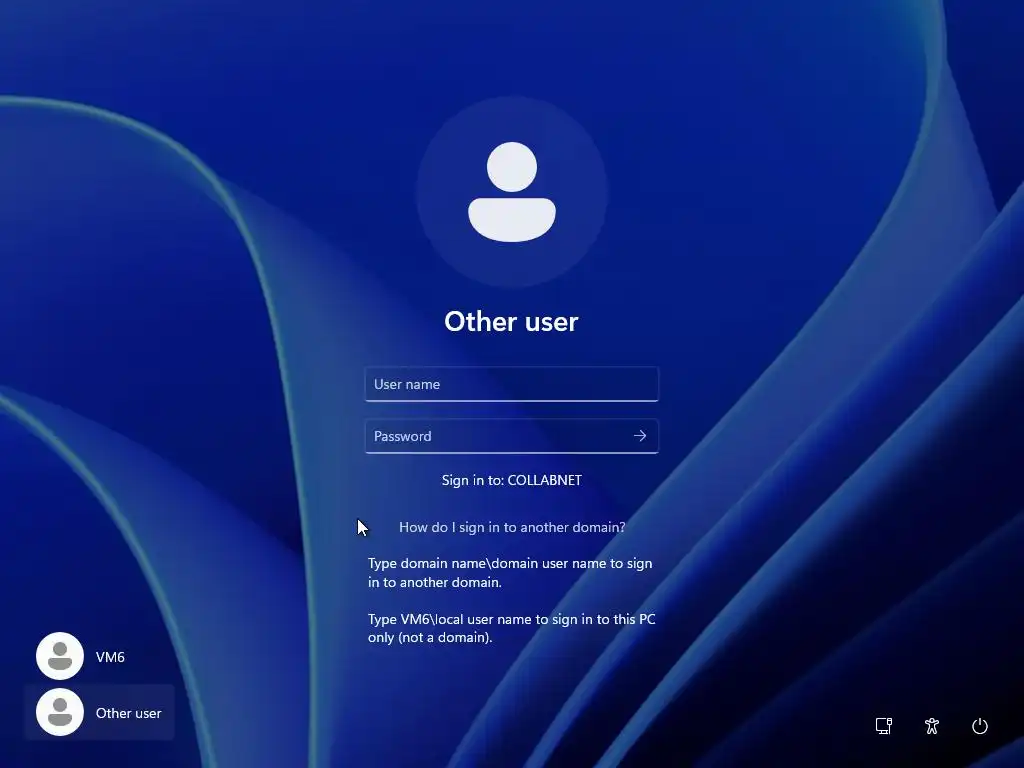Viewport: 1024px width, 768px height.
Task: Select the Other user account
Action: tap(99, 712)
